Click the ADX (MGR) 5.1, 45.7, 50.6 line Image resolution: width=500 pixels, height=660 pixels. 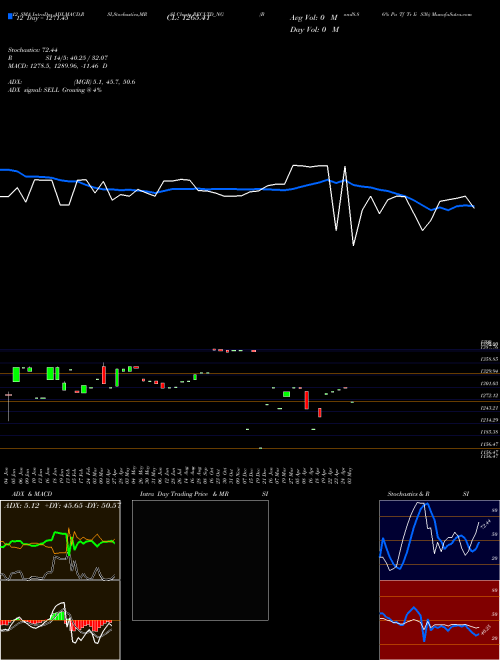tap(72, 82)
